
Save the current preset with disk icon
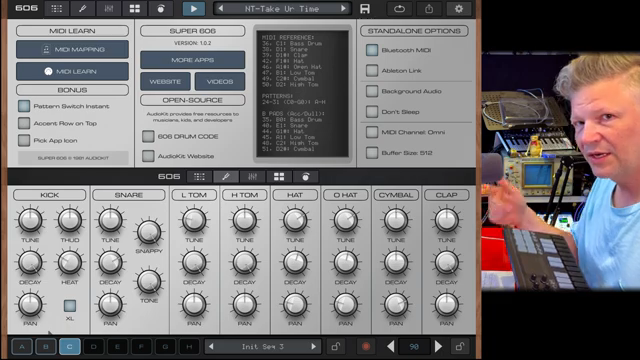[x=365, y=9]
